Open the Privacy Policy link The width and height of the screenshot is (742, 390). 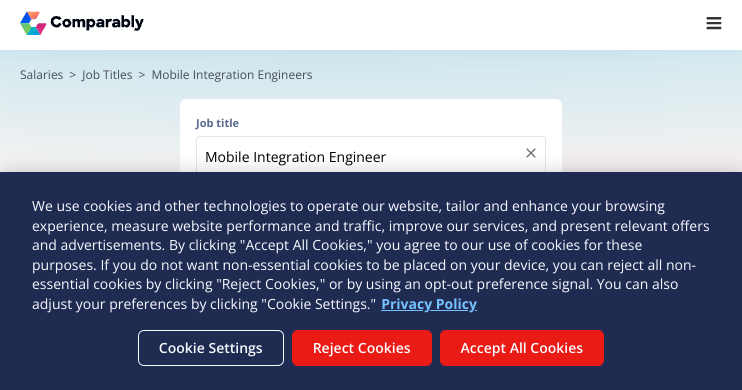(x=429, y=304)
